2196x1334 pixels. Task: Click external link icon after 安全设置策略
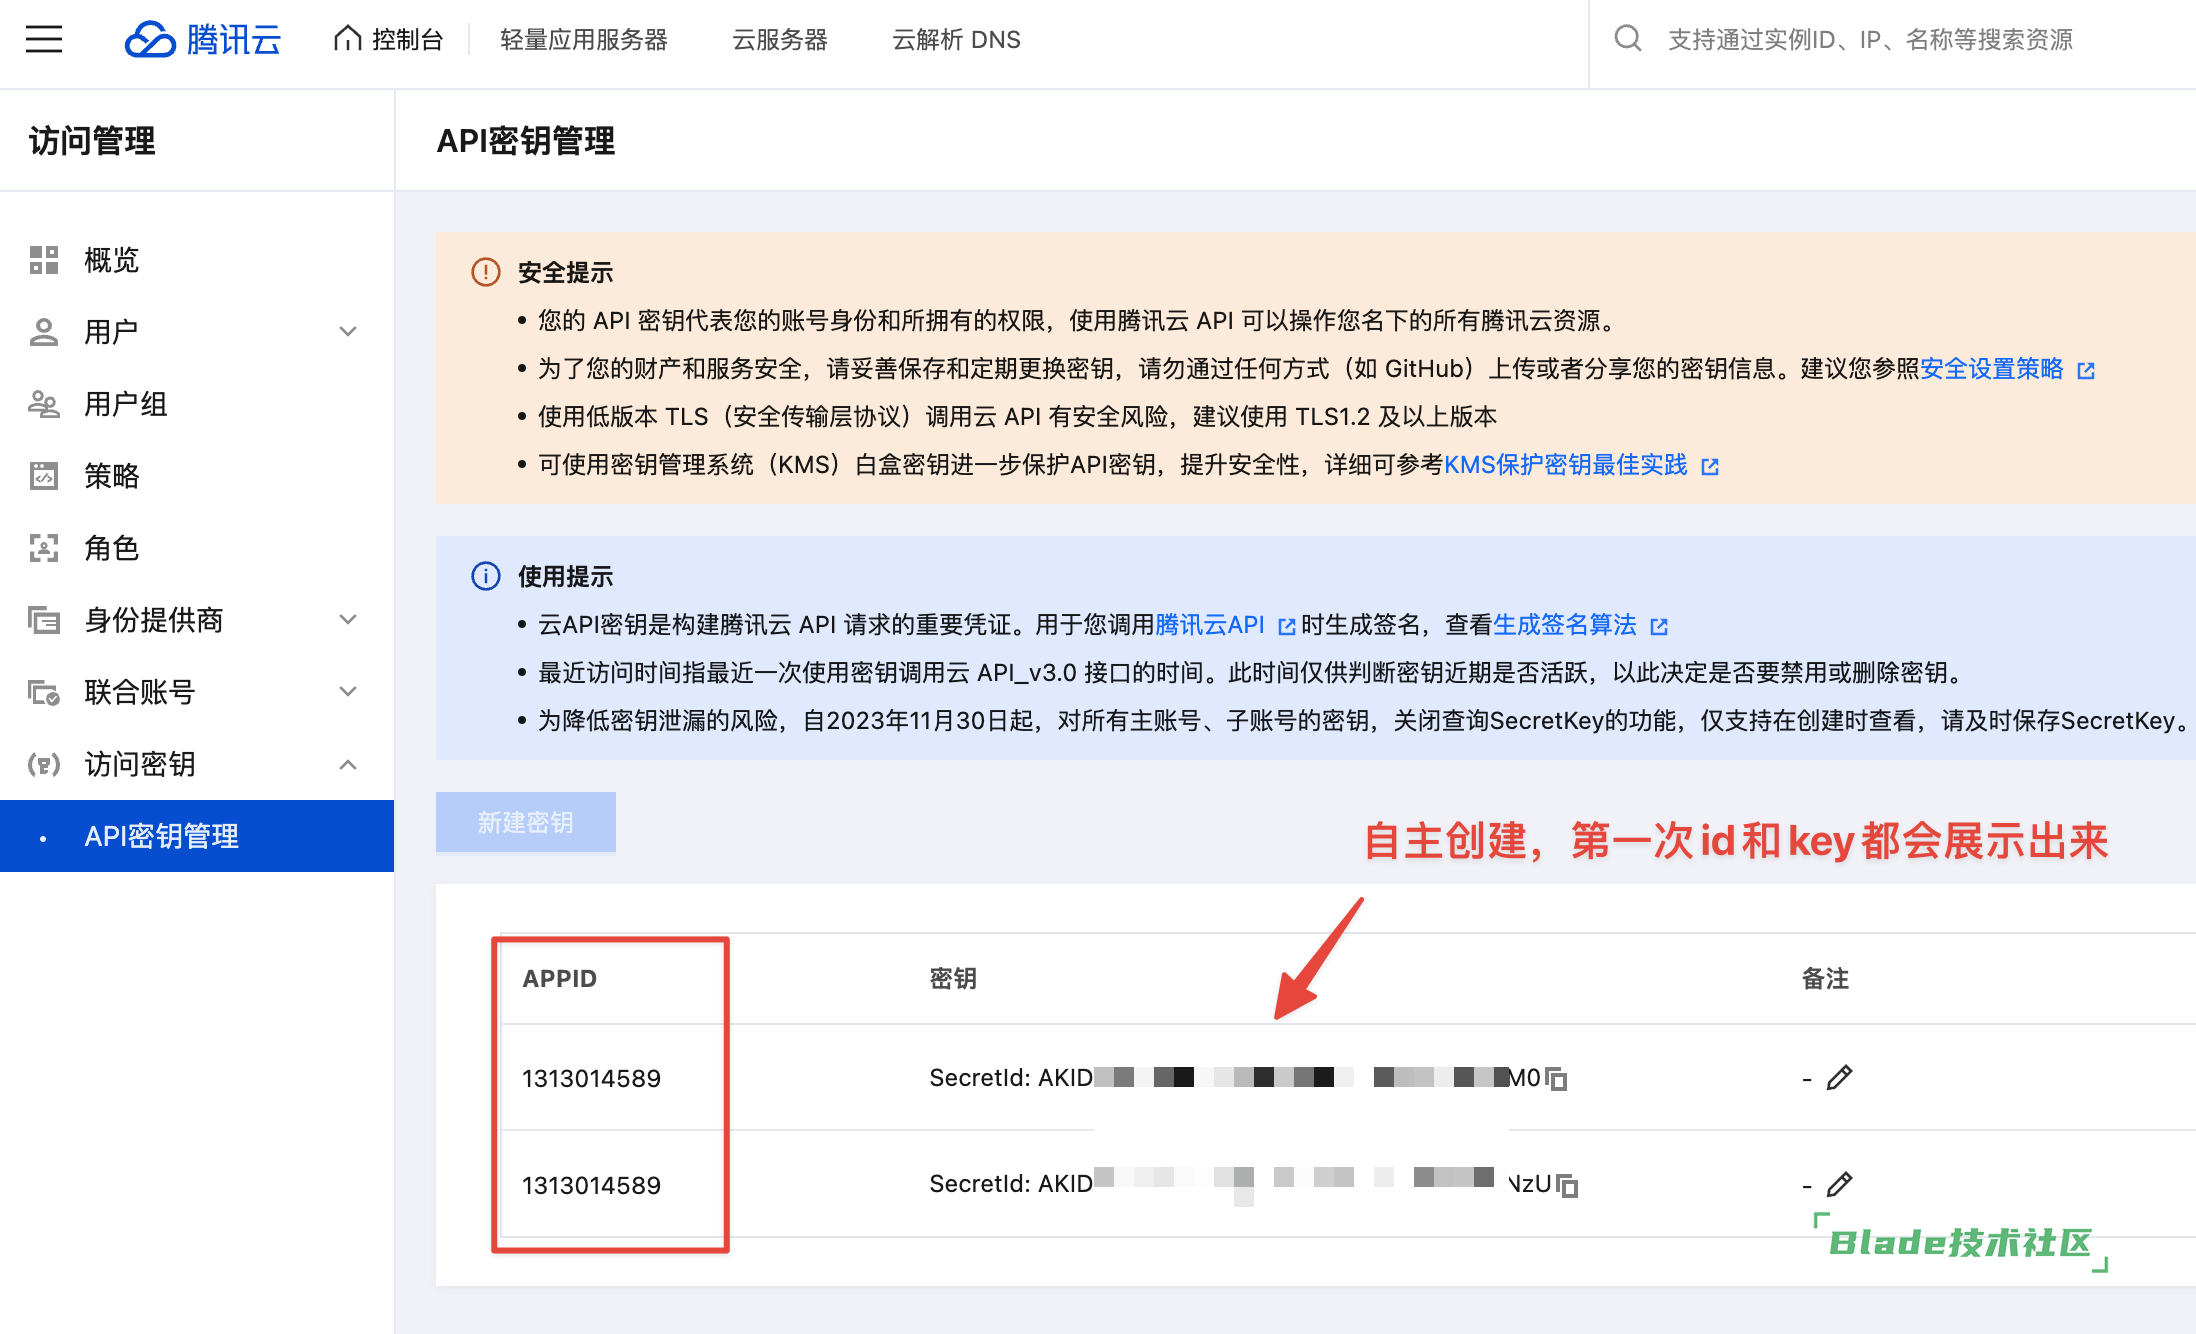click(x=2085, y=370)
